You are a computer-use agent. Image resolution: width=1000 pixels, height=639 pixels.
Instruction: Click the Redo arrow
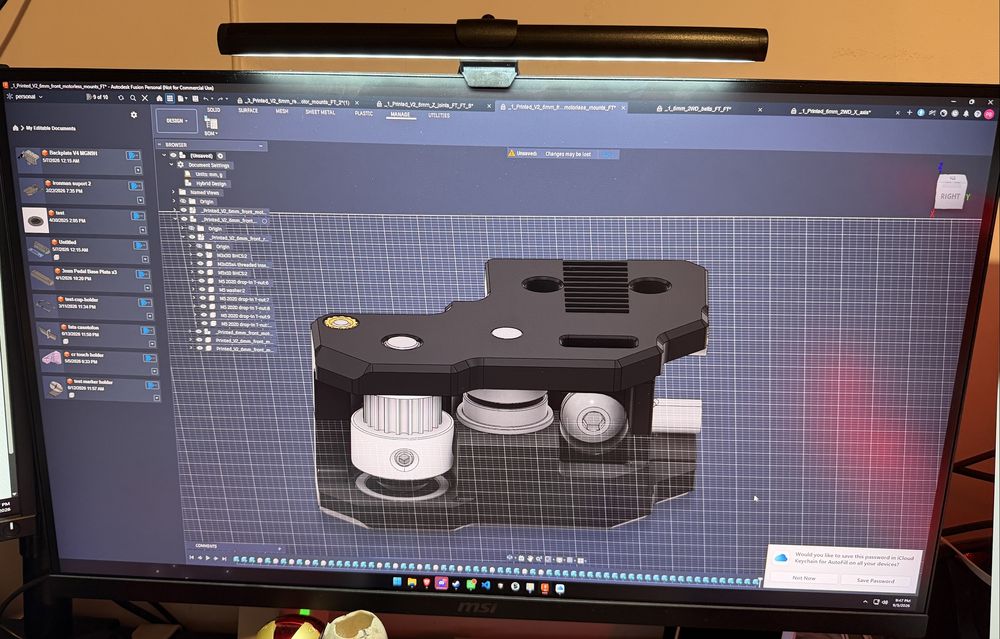click(220, 99)
